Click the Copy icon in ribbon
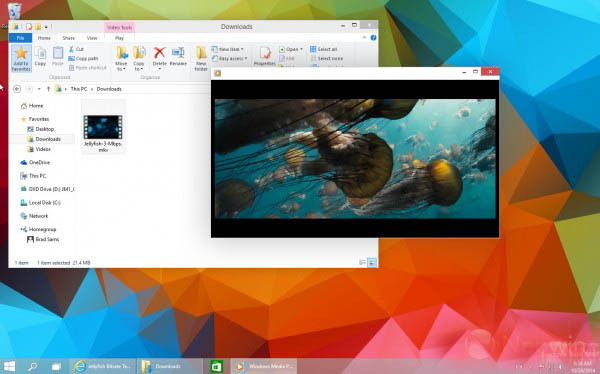Screen dimensions: 600x374 click(40, 56)
